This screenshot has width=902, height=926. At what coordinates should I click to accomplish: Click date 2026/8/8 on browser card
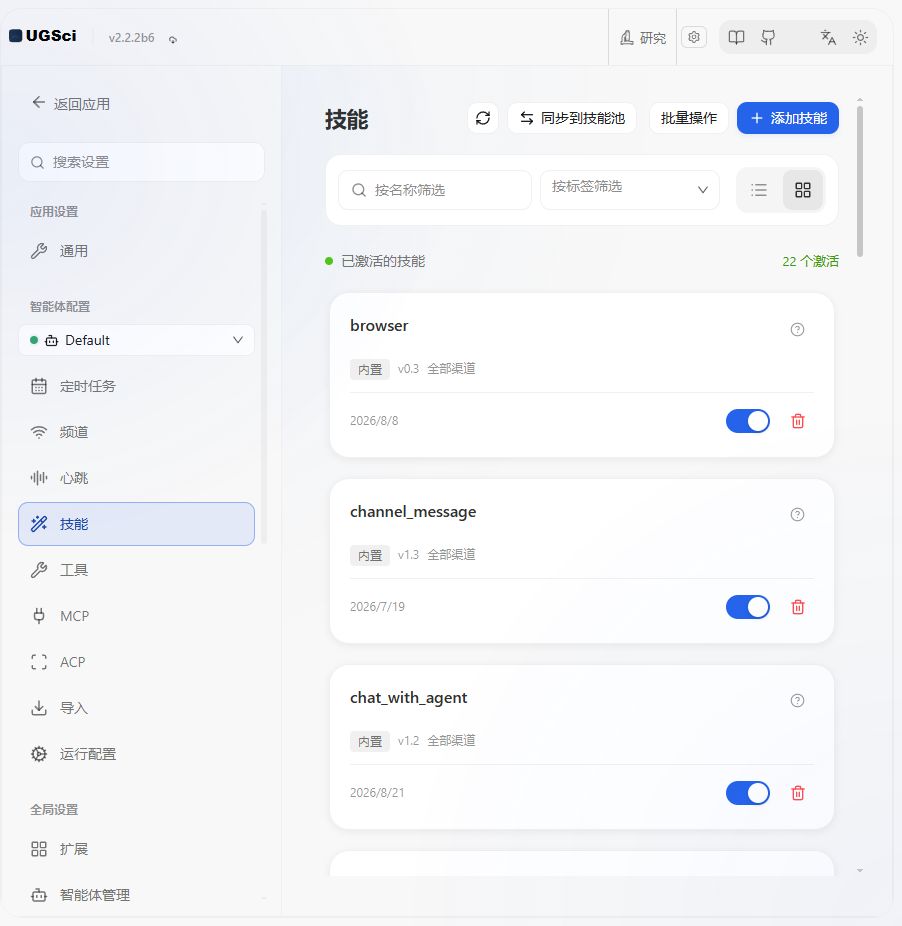pyautogui.click(x=374, y=420)
